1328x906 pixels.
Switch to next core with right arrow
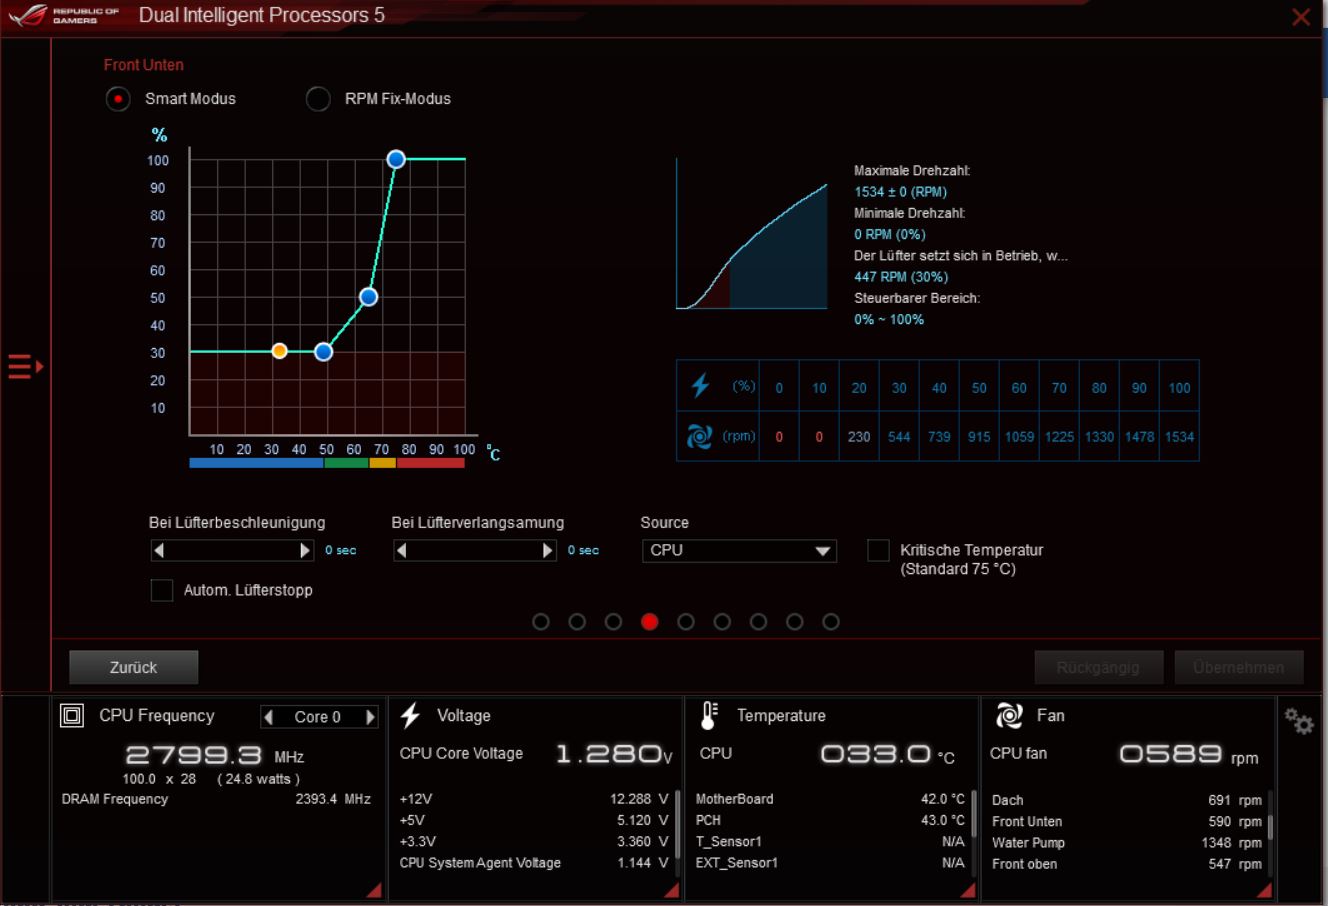tap(370, 717)
